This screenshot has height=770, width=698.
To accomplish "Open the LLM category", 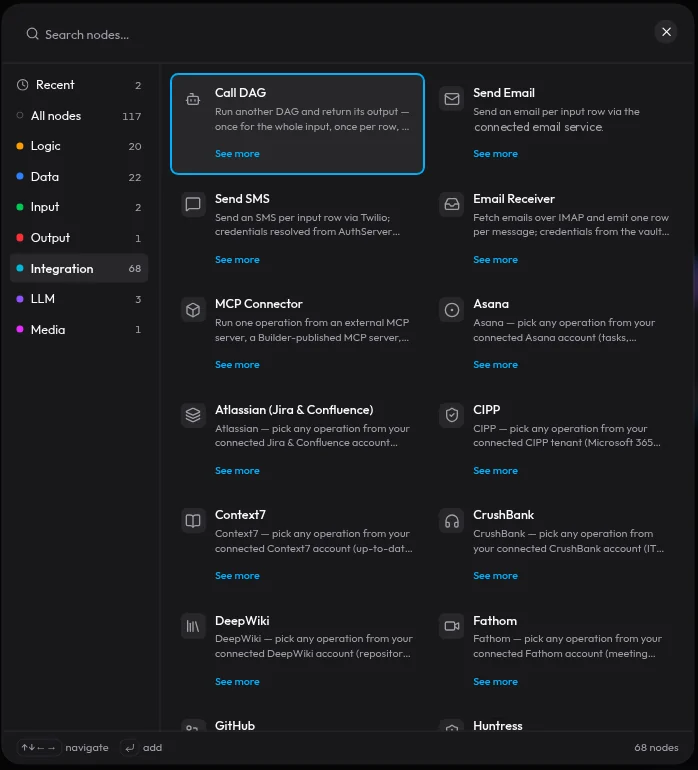I will point(79,299).
